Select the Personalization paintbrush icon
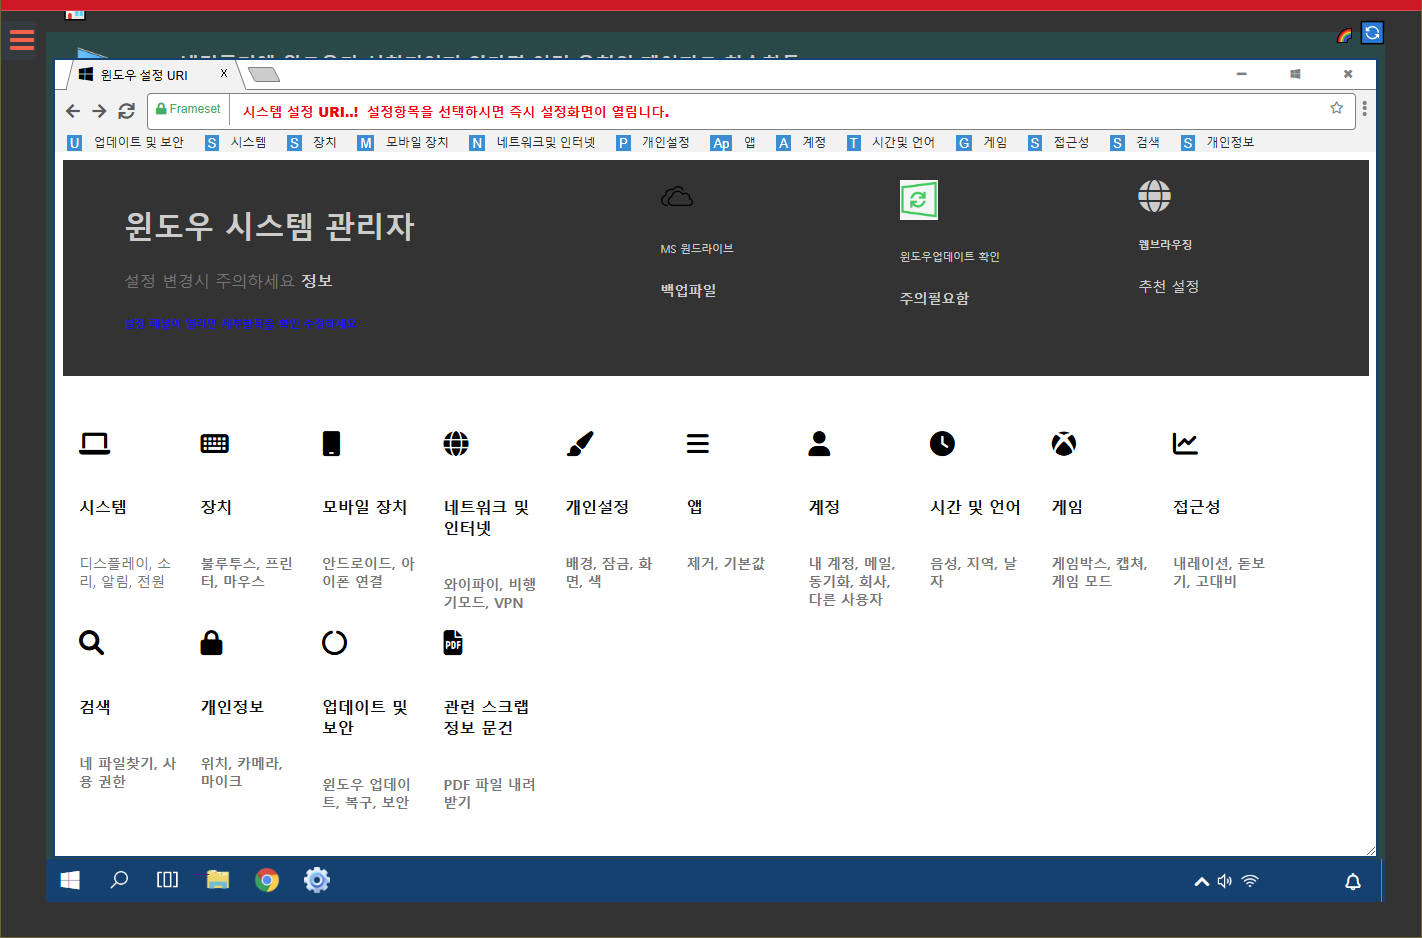This screenshot has width=1422, height=938. [x=580, y=443]
